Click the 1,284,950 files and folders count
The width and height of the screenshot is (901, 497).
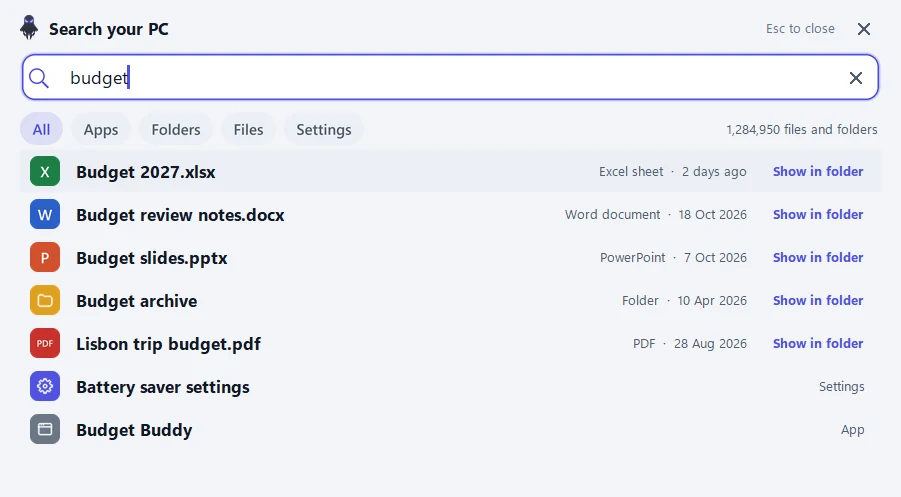(802, 129)
